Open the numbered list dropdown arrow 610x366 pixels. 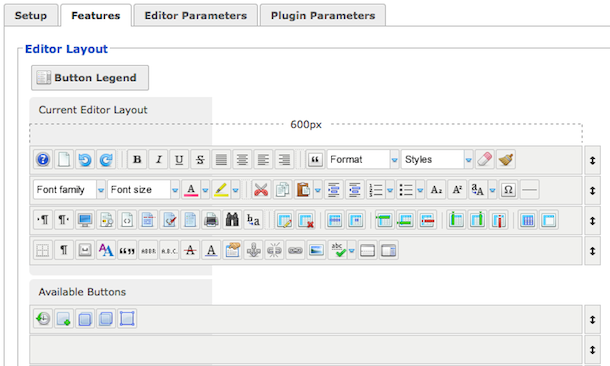tap(390, 190)
